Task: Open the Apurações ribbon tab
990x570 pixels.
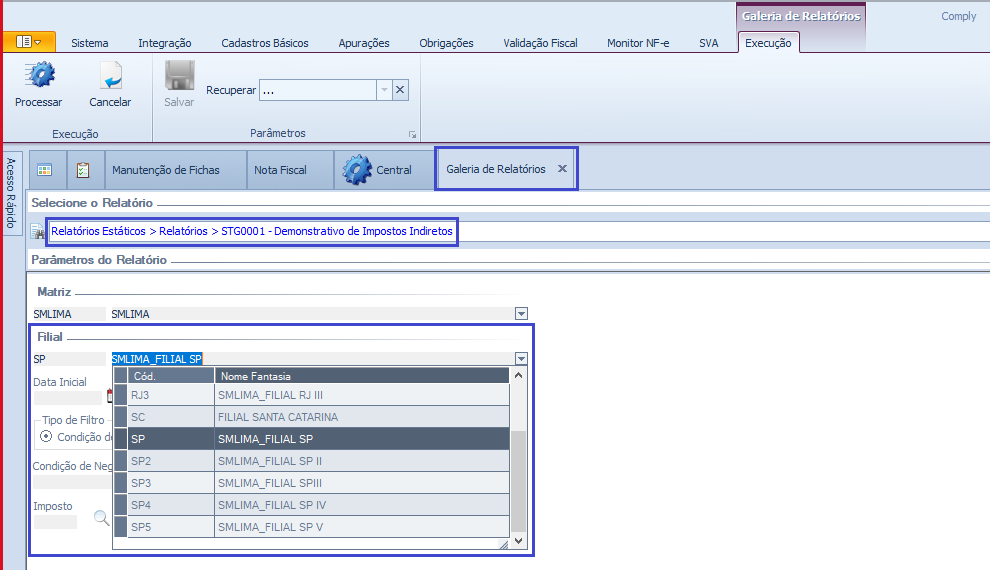Action: (364, 43)
